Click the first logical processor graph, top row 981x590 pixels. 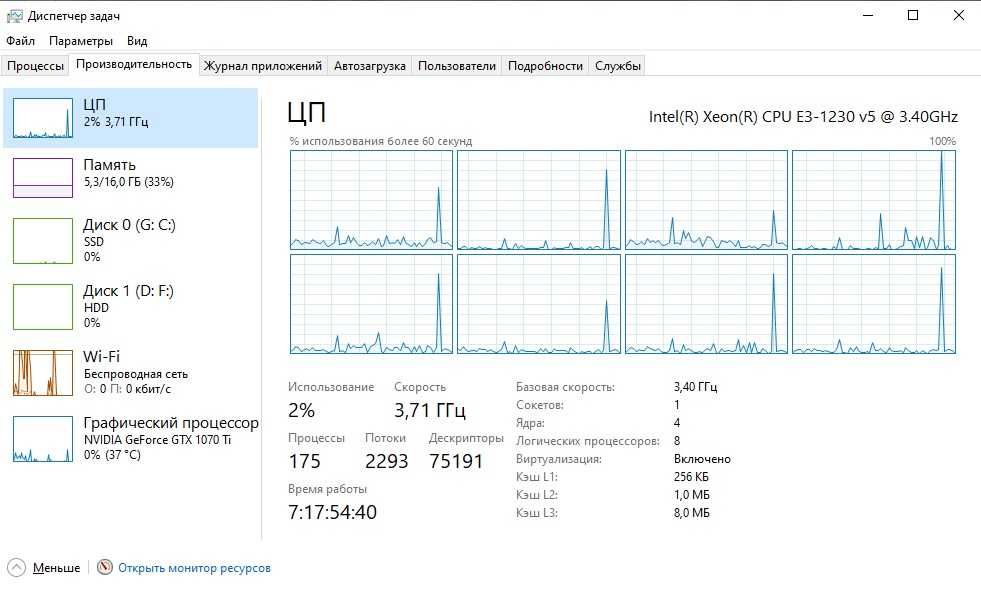[x=371, y=200]
